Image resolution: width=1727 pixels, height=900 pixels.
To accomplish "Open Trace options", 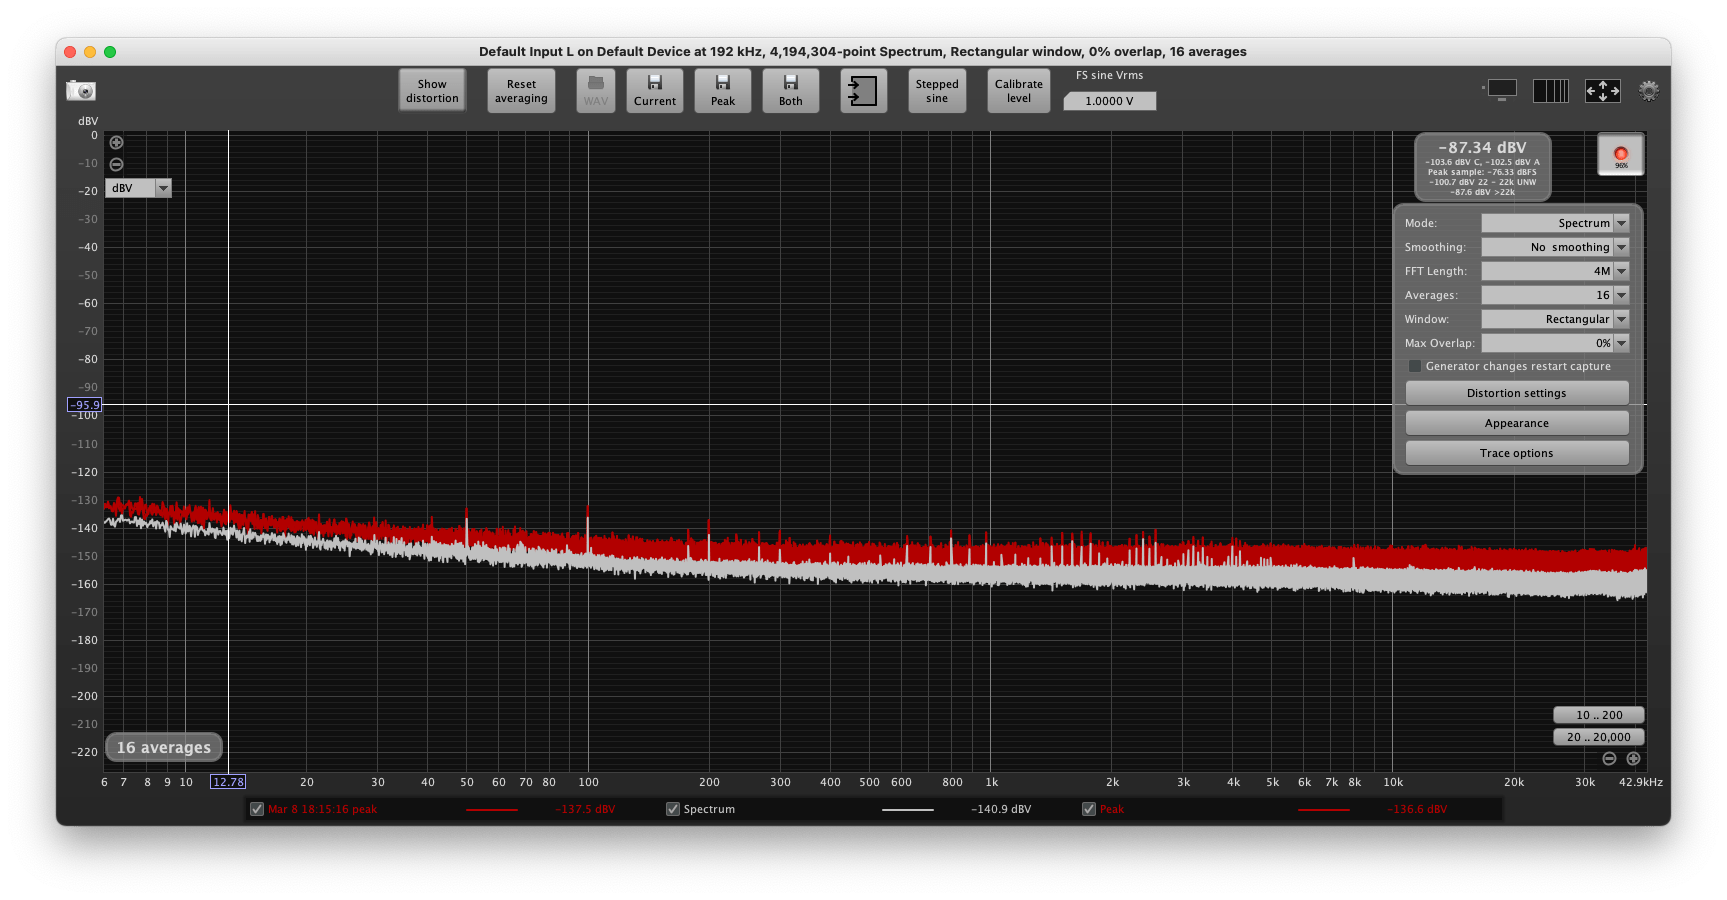I will click(x=1517, y=453).
